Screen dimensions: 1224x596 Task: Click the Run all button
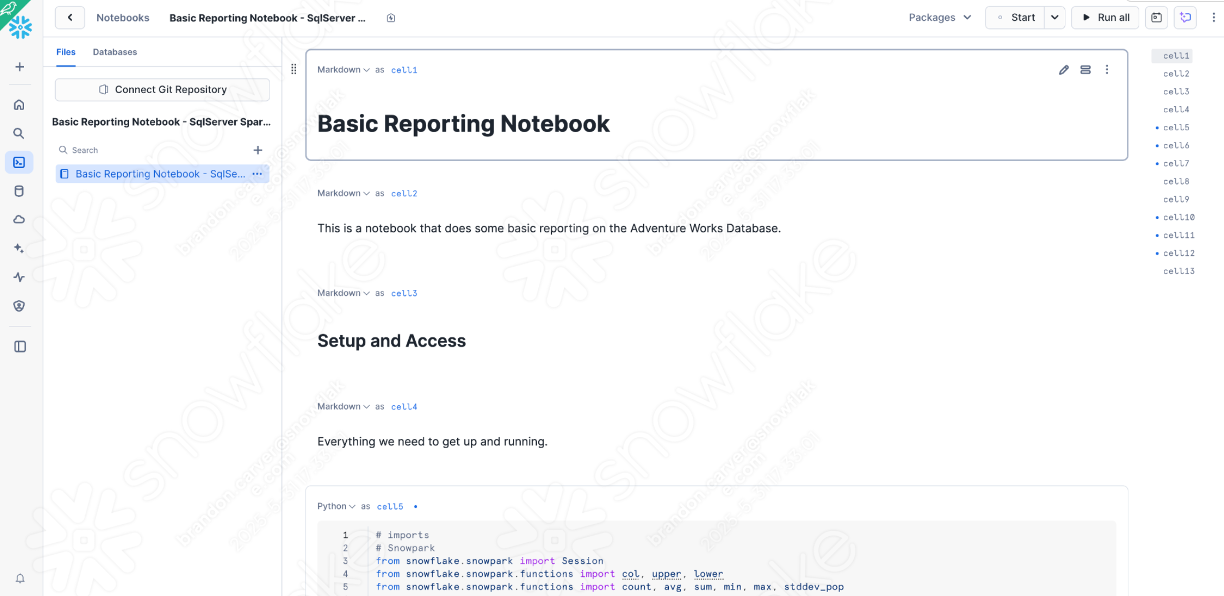coord(1105,18)
